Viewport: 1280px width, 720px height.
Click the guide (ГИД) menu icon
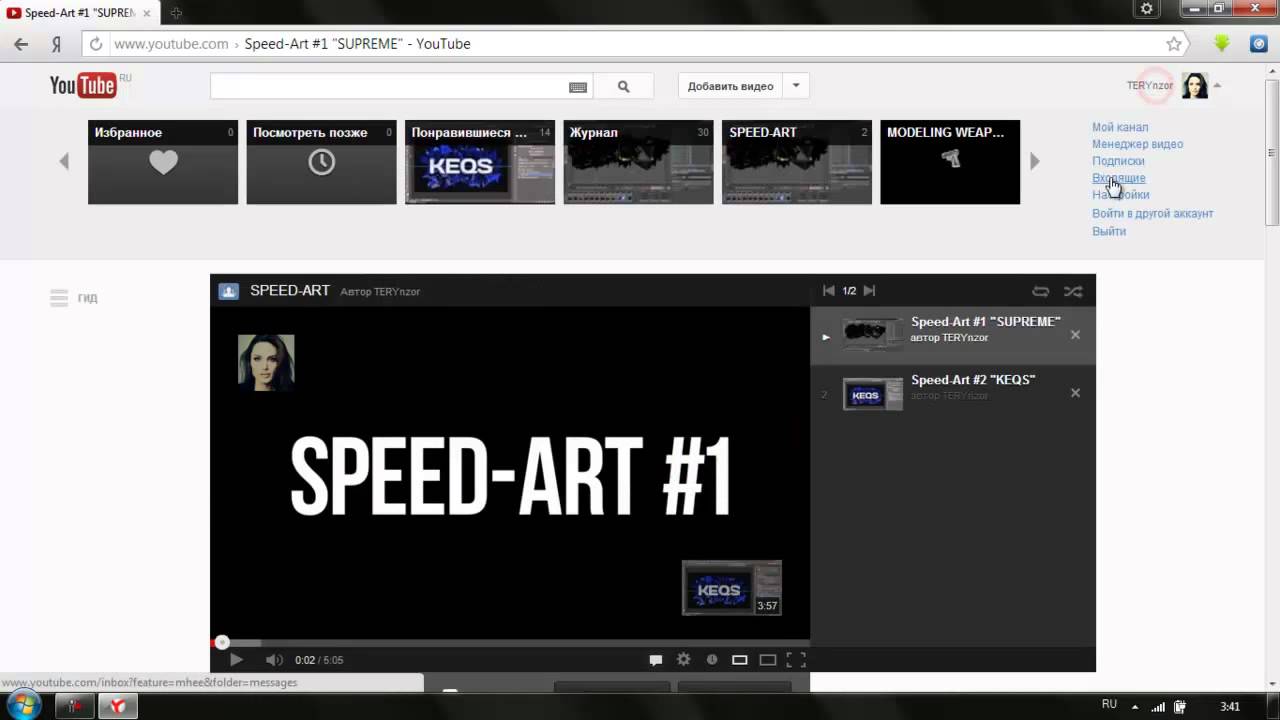59,298
